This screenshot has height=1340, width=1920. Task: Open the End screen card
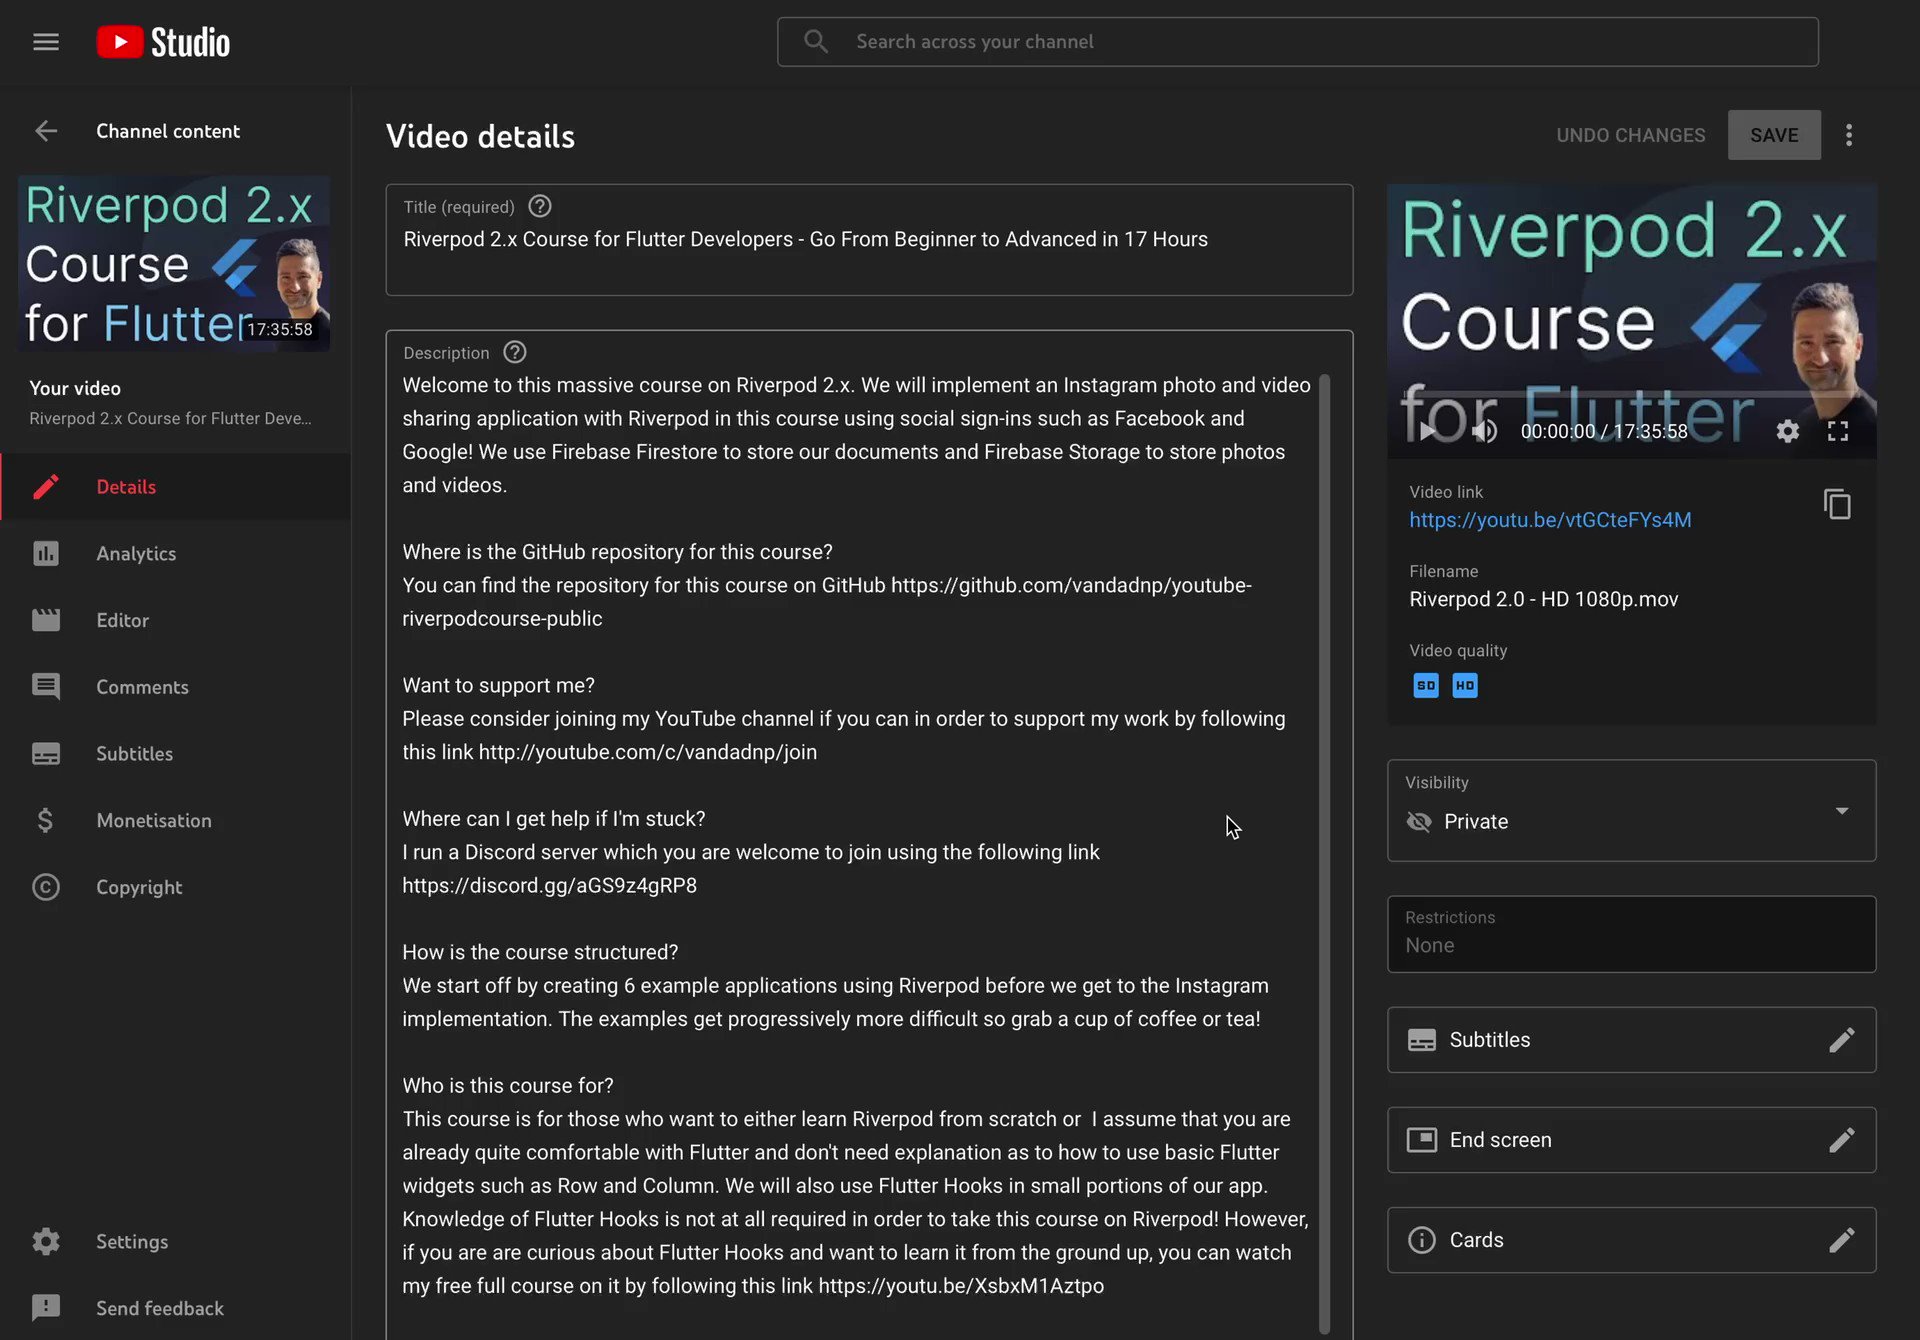click(1631, 1140)
